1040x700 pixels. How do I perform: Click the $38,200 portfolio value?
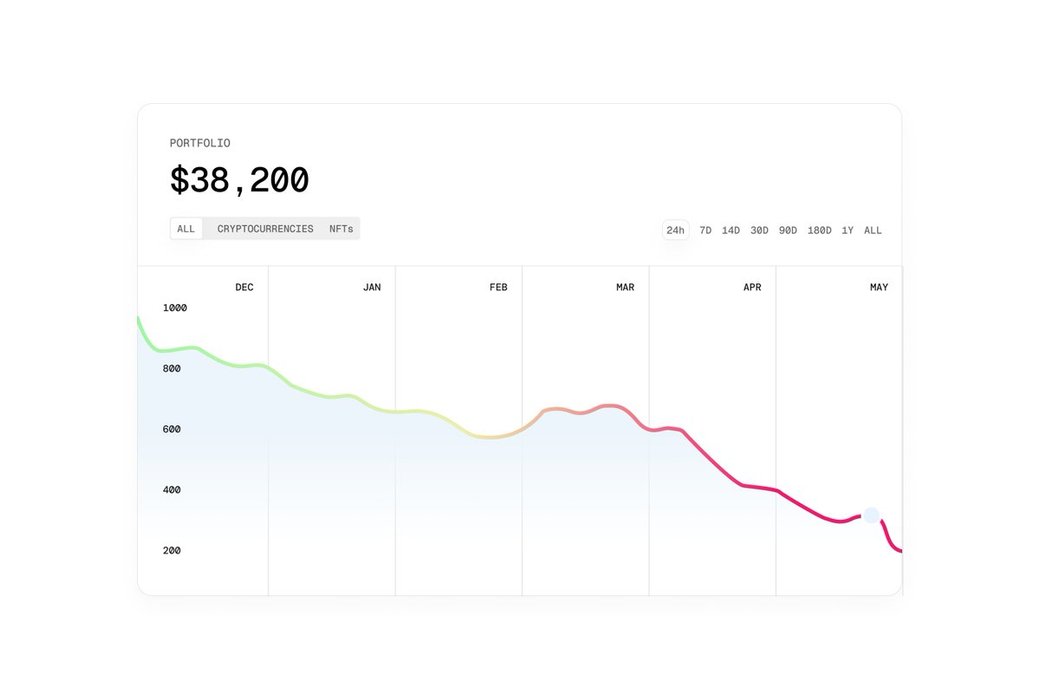(x=239, y=181)
